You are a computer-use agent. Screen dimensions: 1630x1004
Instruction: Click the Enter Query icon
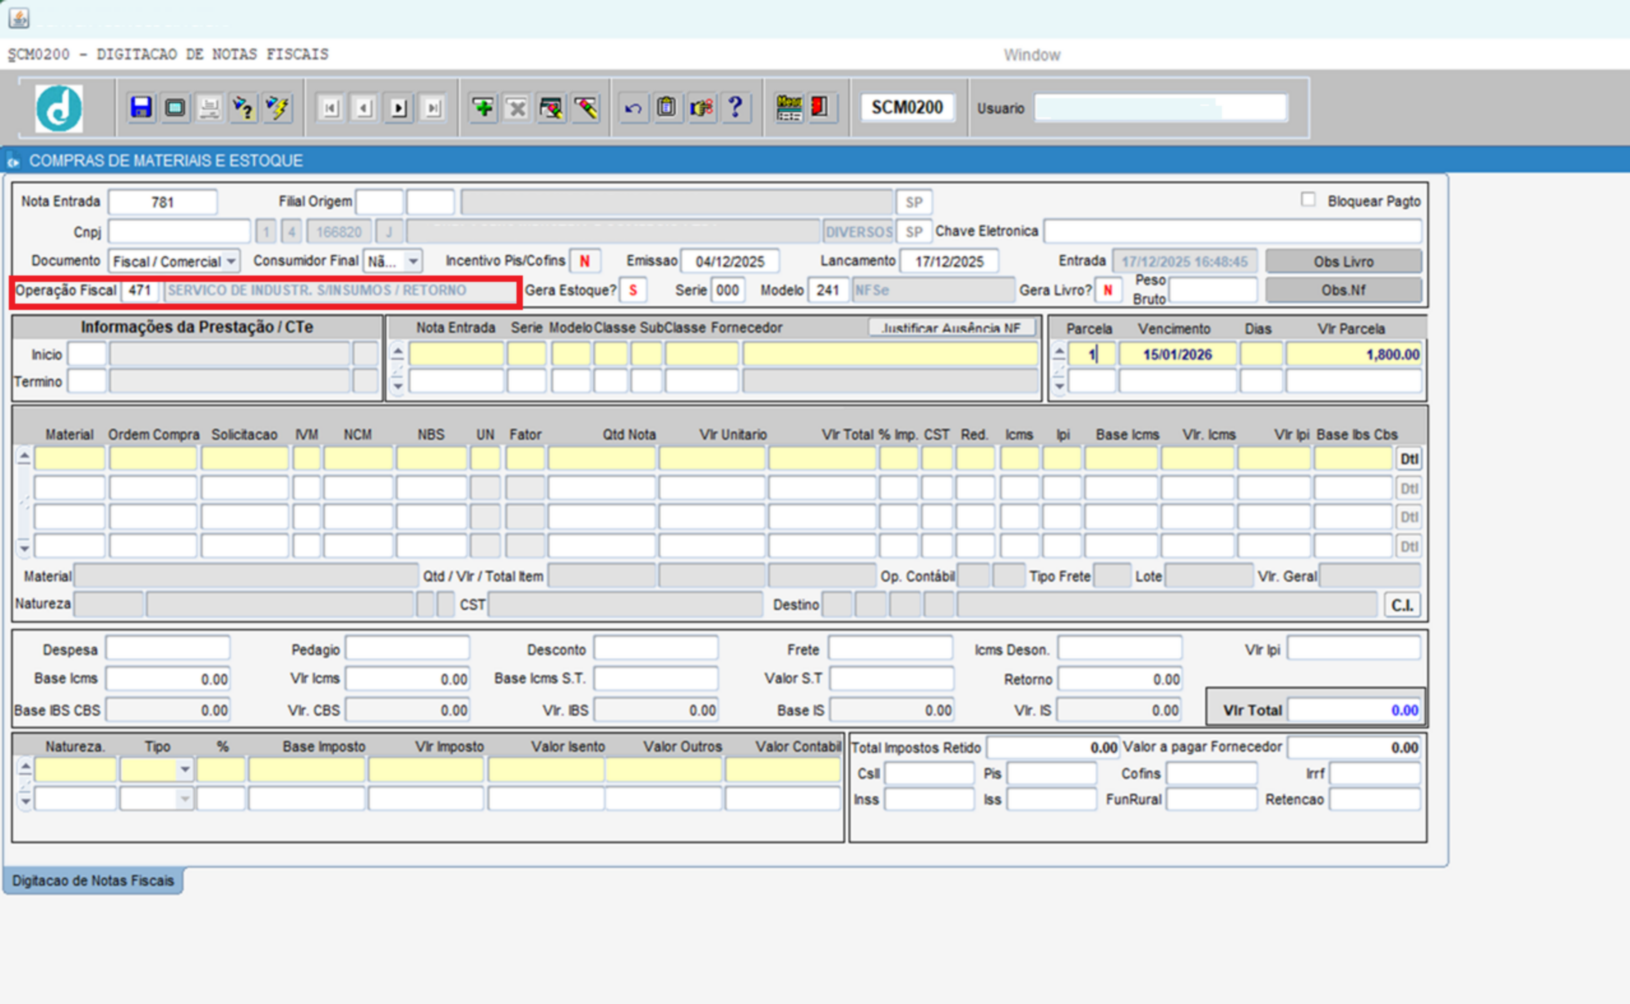pos(243,108)
